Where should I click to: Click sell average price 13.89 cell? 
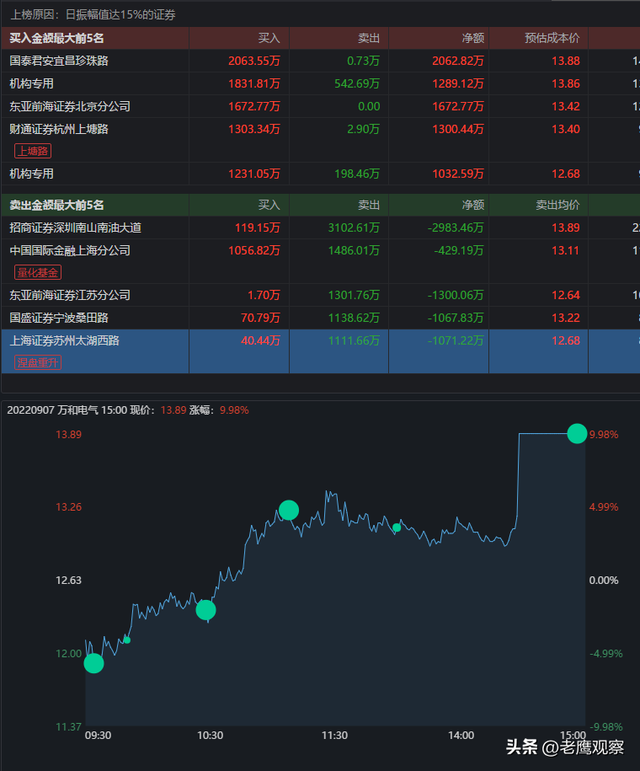[566, 228]
